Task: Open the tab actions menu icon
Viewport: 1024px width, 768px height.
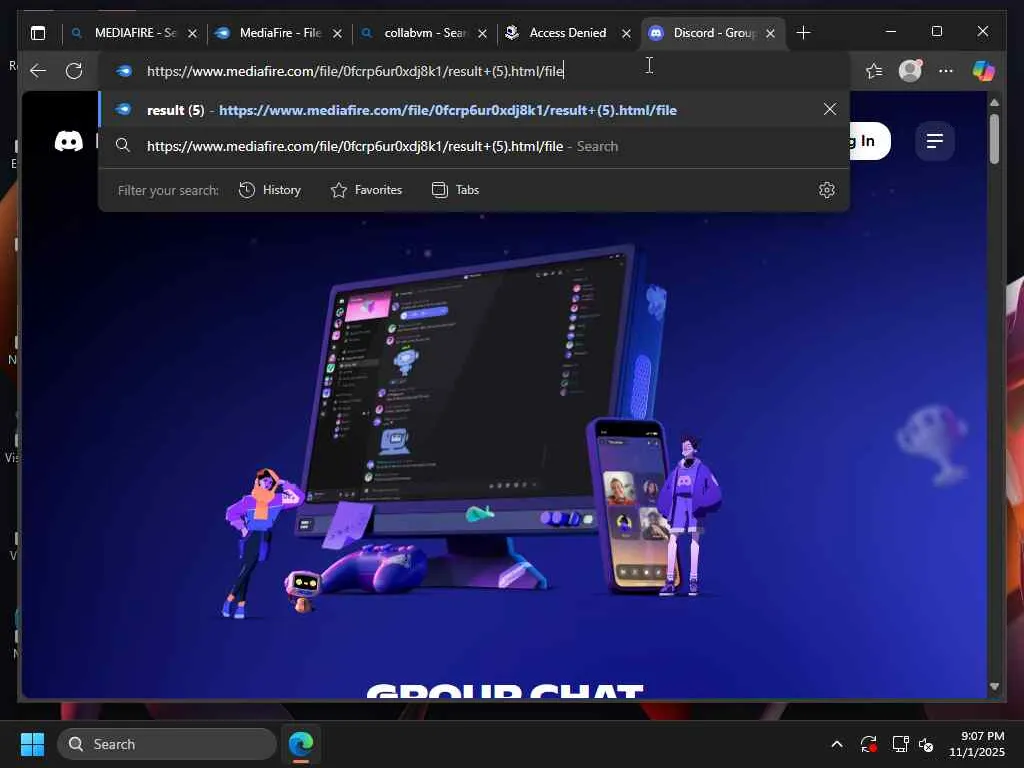Action: 38,33
